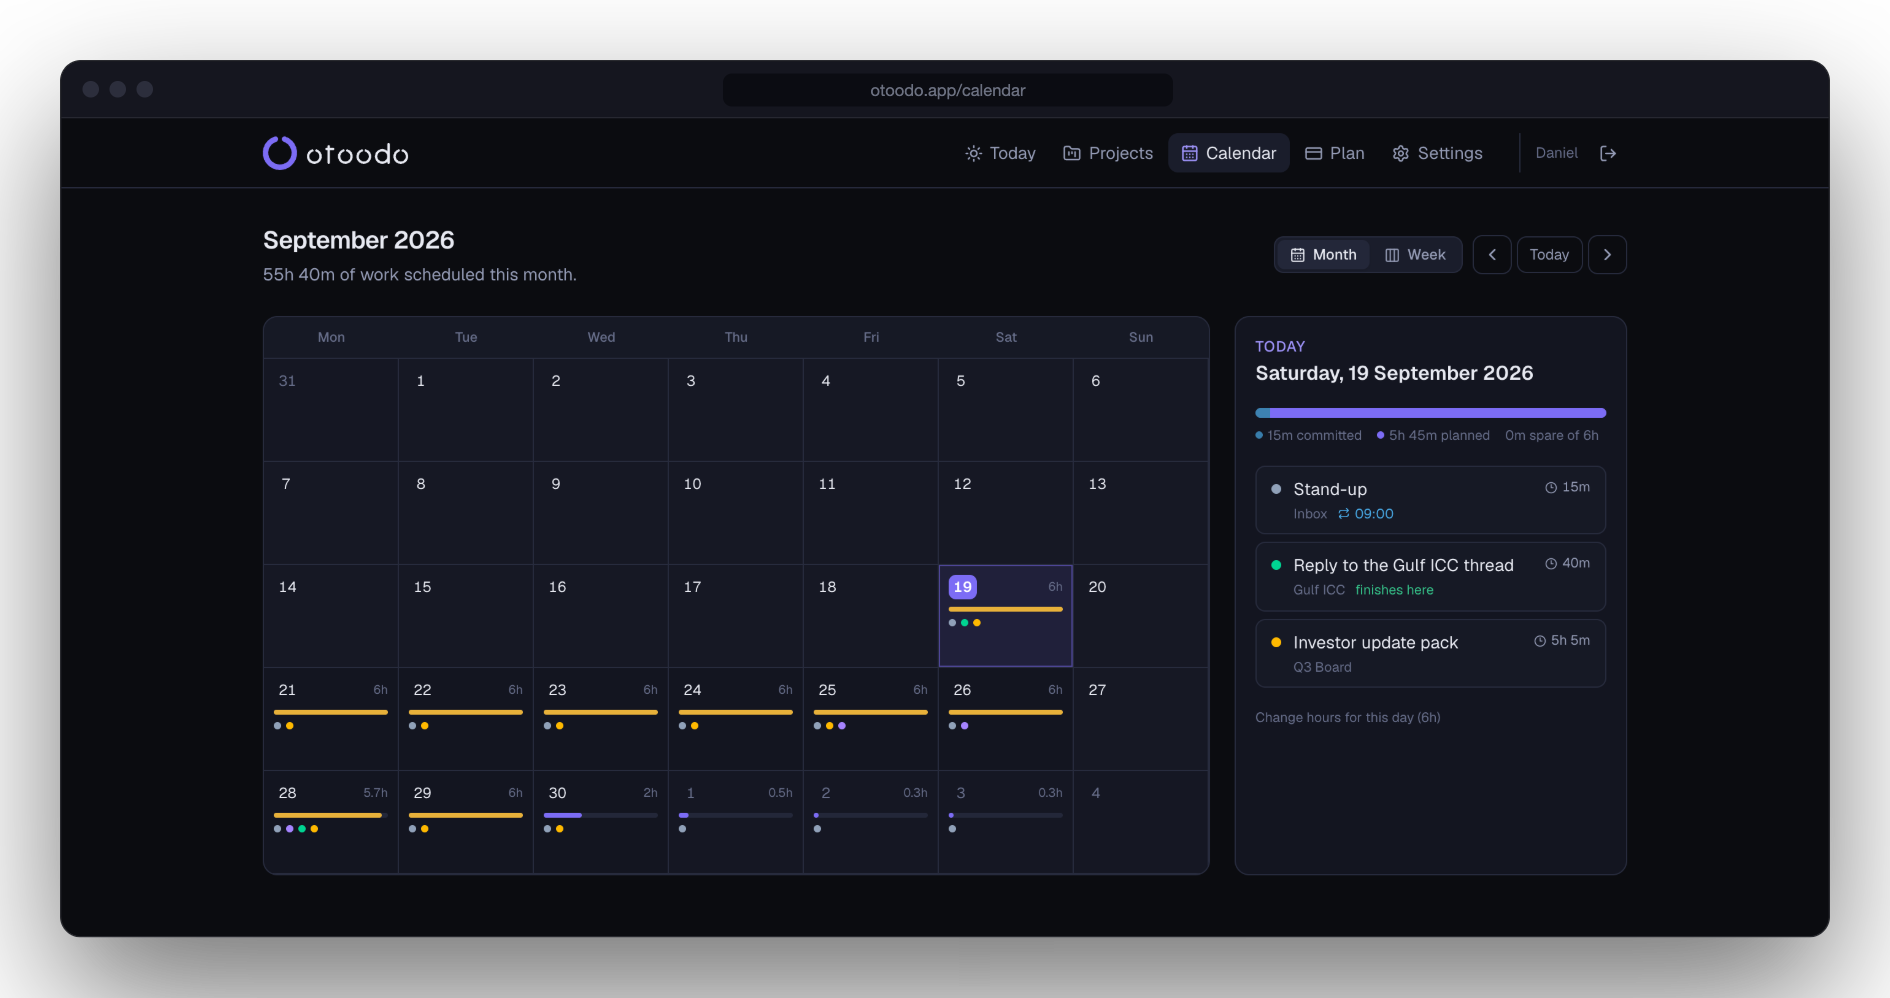Click the finishes here label

[x=1394, y=590]
